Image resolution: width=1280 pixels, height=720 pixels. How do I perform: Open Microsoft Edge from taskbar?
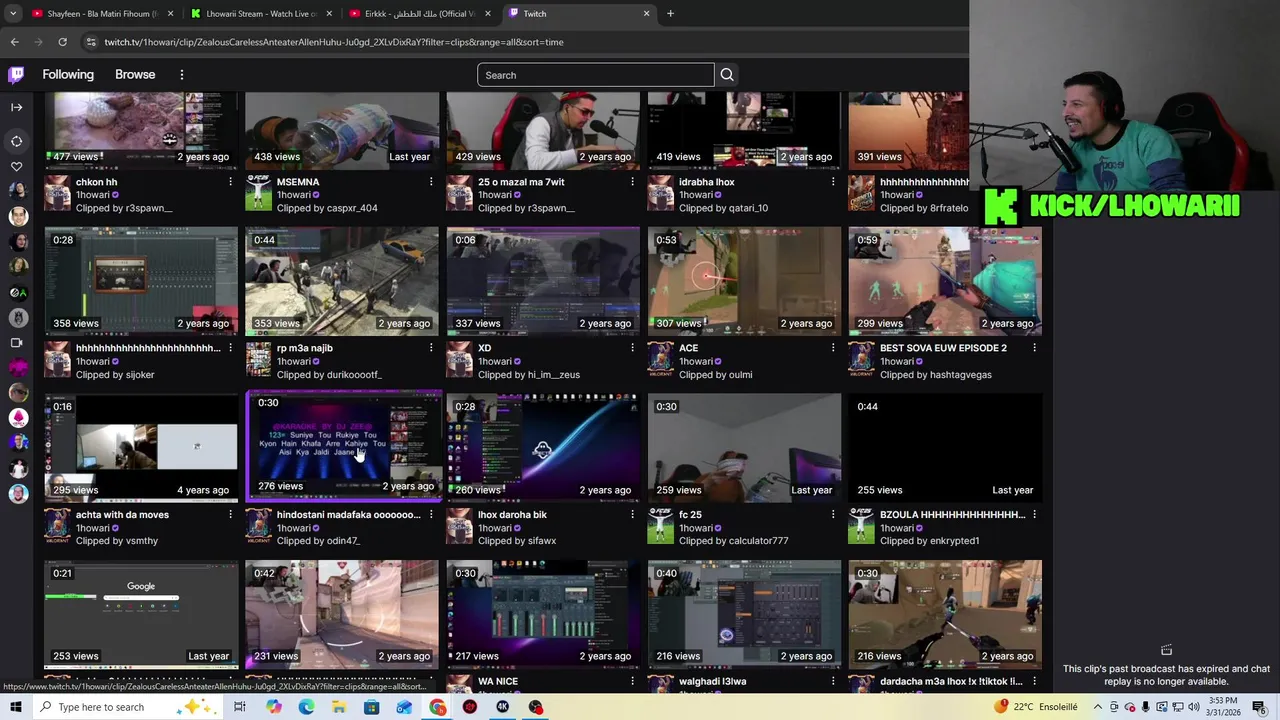click(x=306, y=707)
